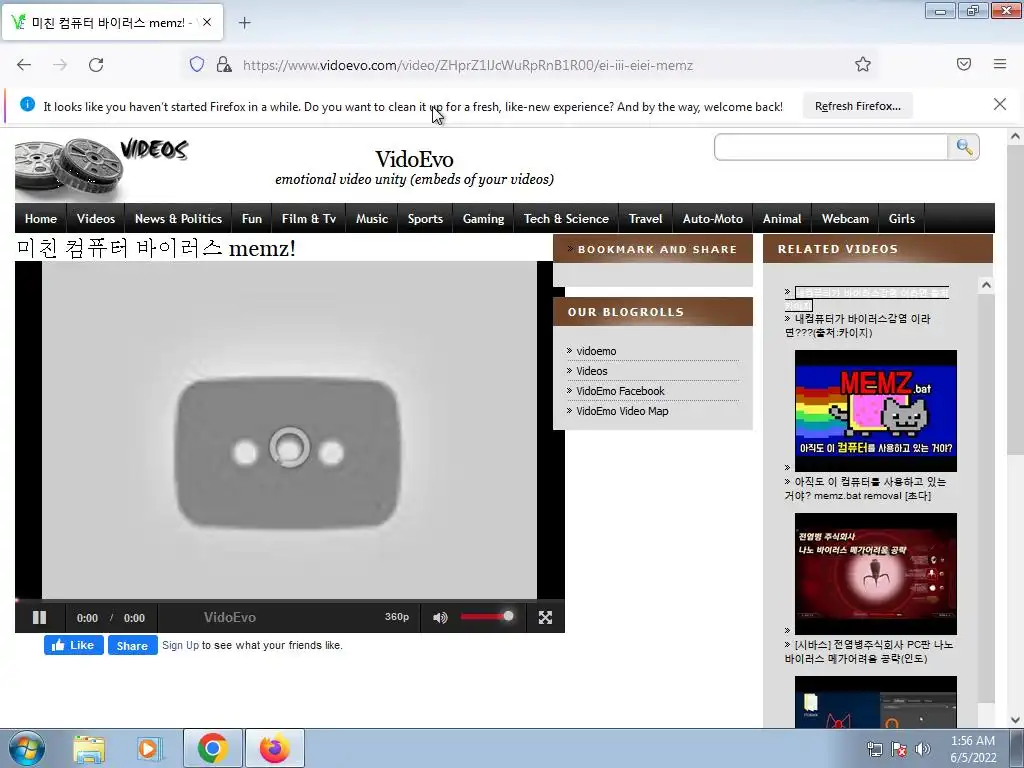Enter fullscreen video mode
1024x768 pixels.
point(545,617)
